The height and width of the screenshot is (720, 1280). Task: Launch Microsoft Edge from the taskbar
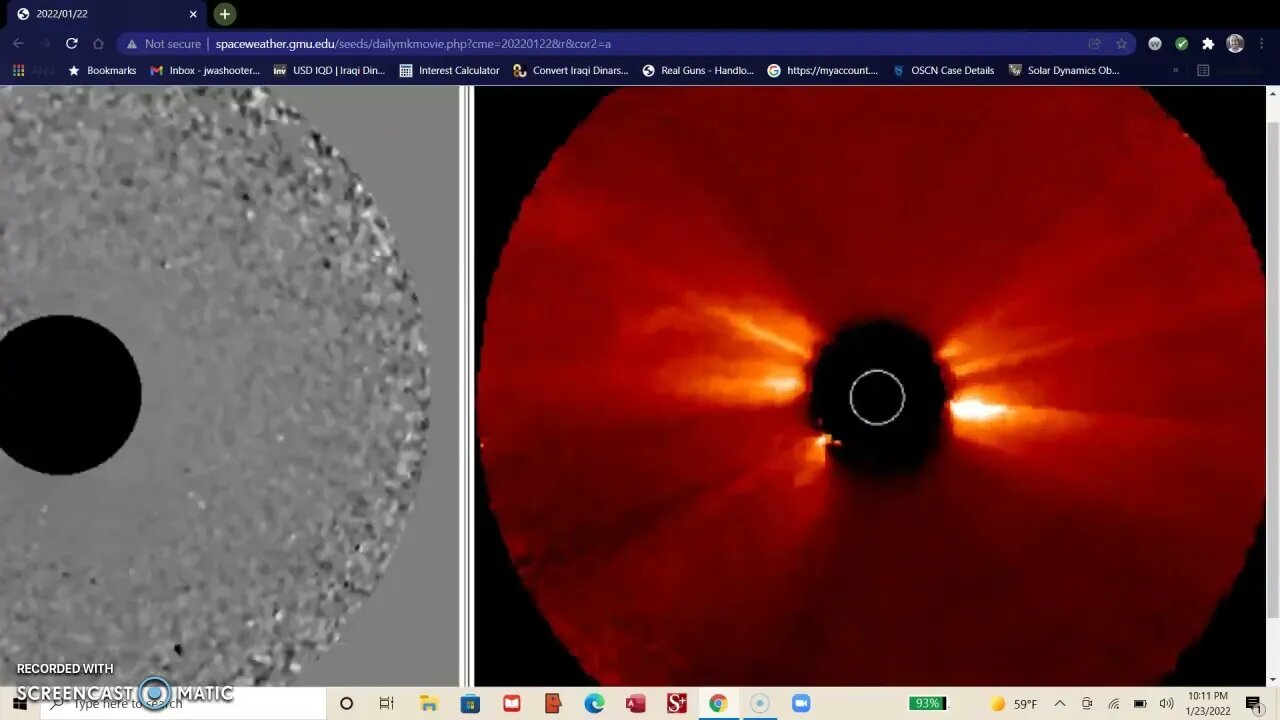click(x=594, y=703)
